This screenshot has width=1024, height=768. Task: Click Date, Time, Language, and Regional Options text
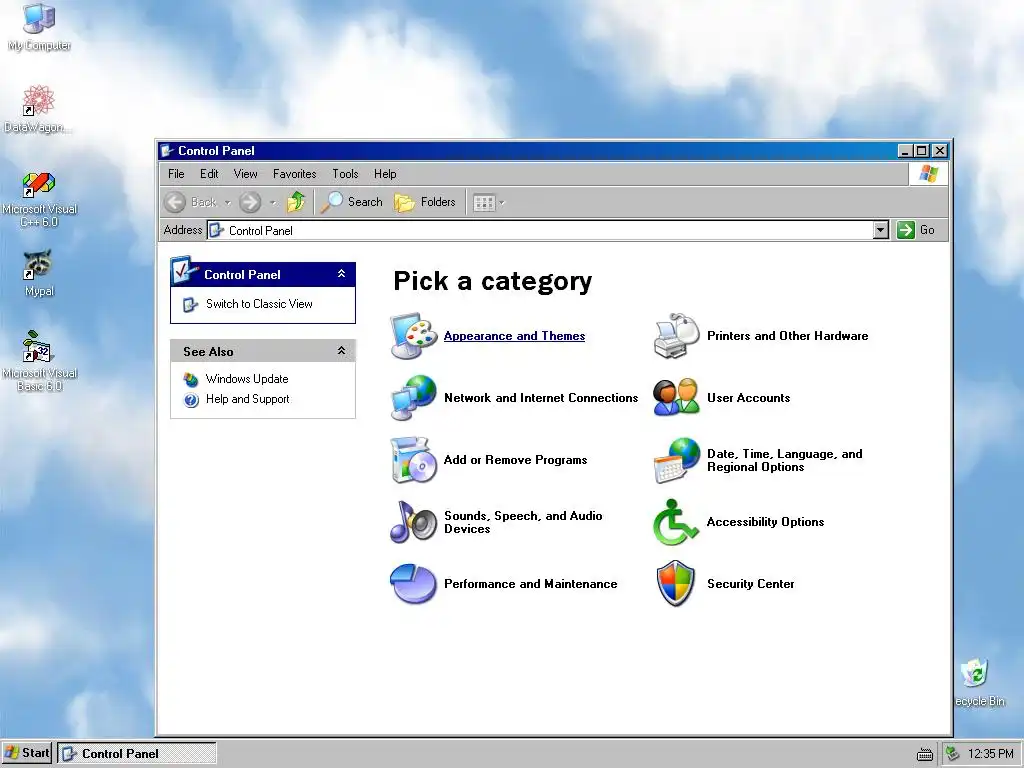pyautogui.click(x=785, y=460)
